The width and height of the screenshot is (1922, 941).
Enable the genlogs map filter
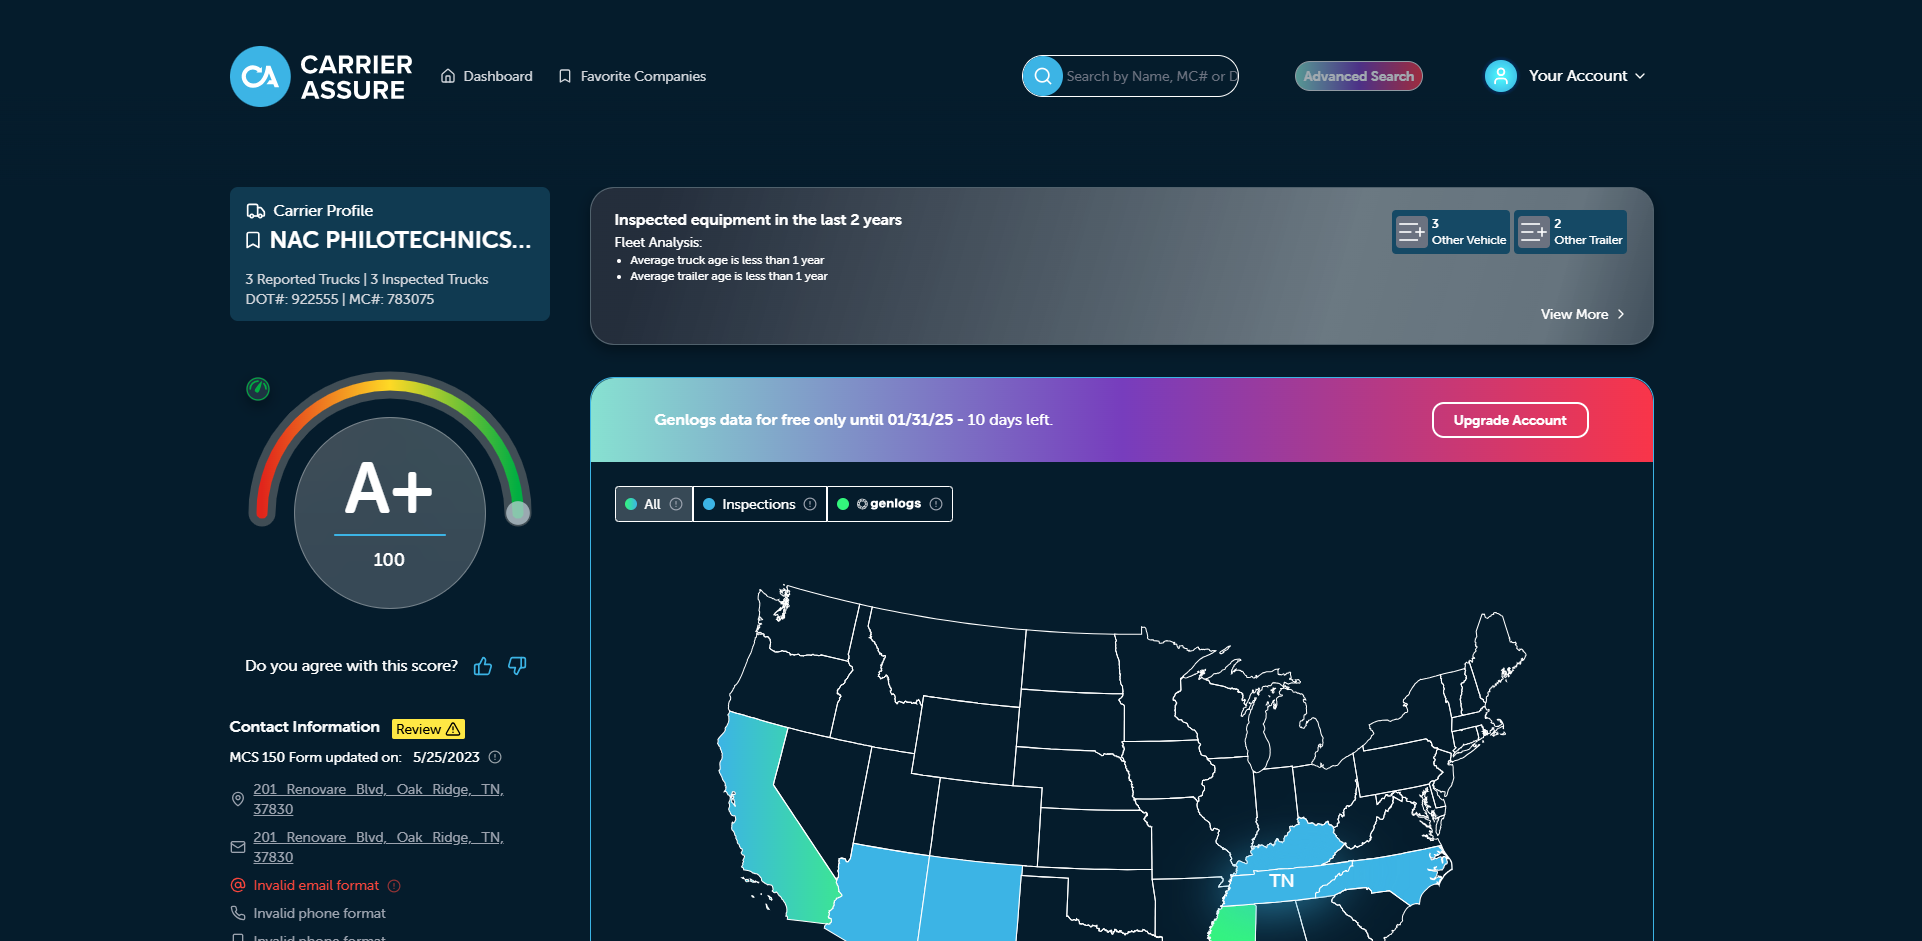coord(888,504)
